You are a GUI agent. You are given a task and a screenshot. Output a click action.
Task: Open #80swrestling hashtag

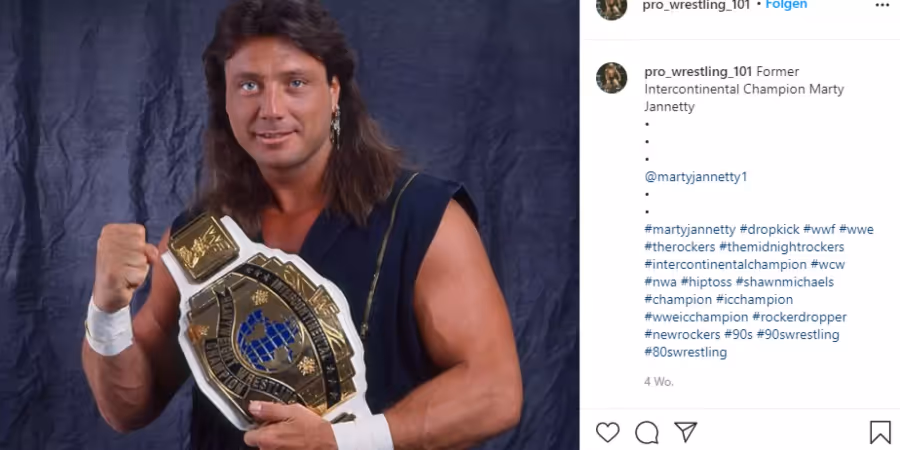coord(685,352)
